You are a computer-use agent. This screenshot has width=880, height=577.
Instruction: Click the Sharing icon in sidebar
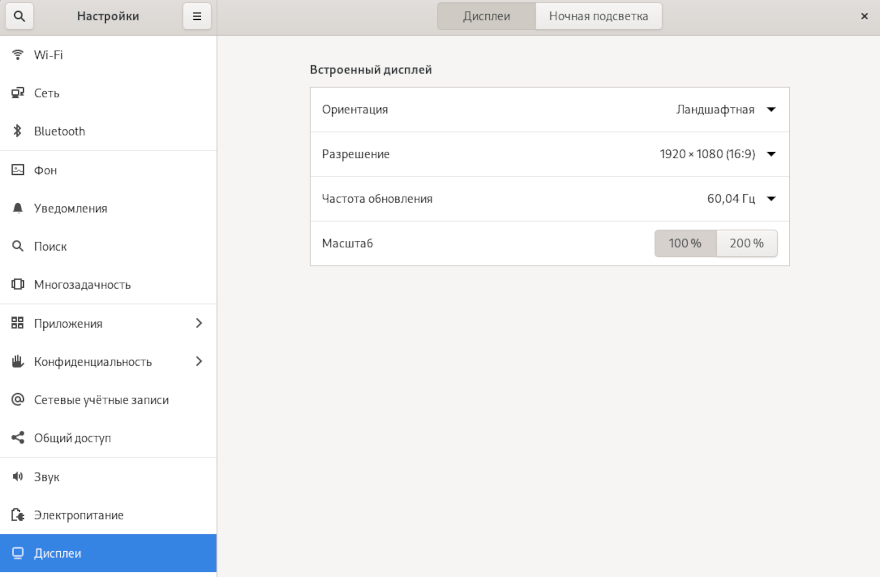17,438
